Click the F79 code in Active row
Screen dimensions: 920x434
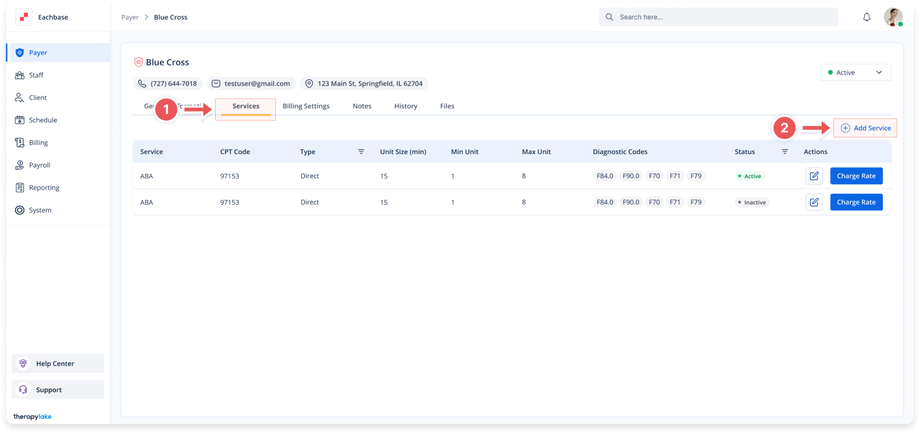pyautogui.click(x=696, y=176)
